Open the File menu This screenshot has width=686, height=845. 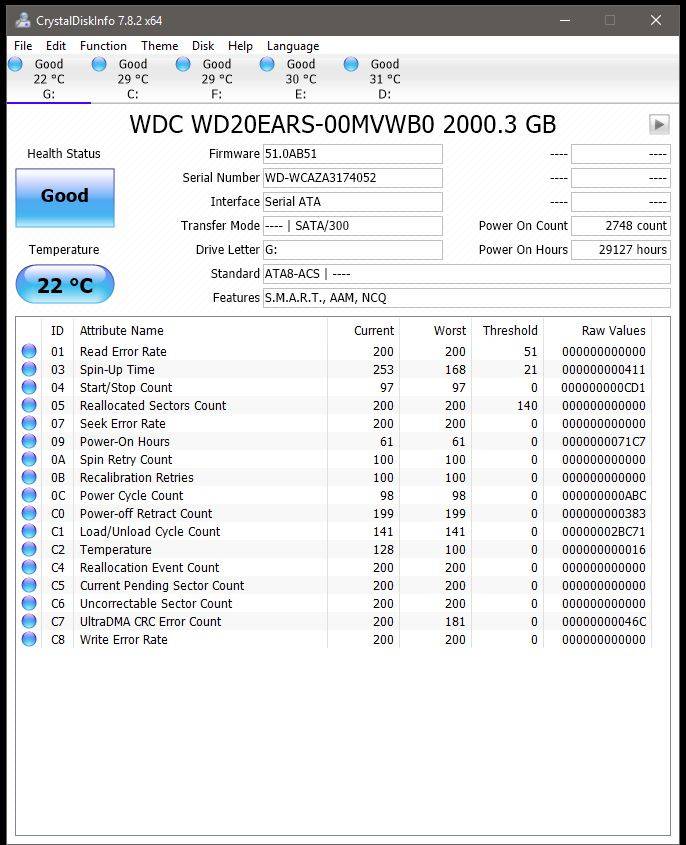(x=23, y=46)
